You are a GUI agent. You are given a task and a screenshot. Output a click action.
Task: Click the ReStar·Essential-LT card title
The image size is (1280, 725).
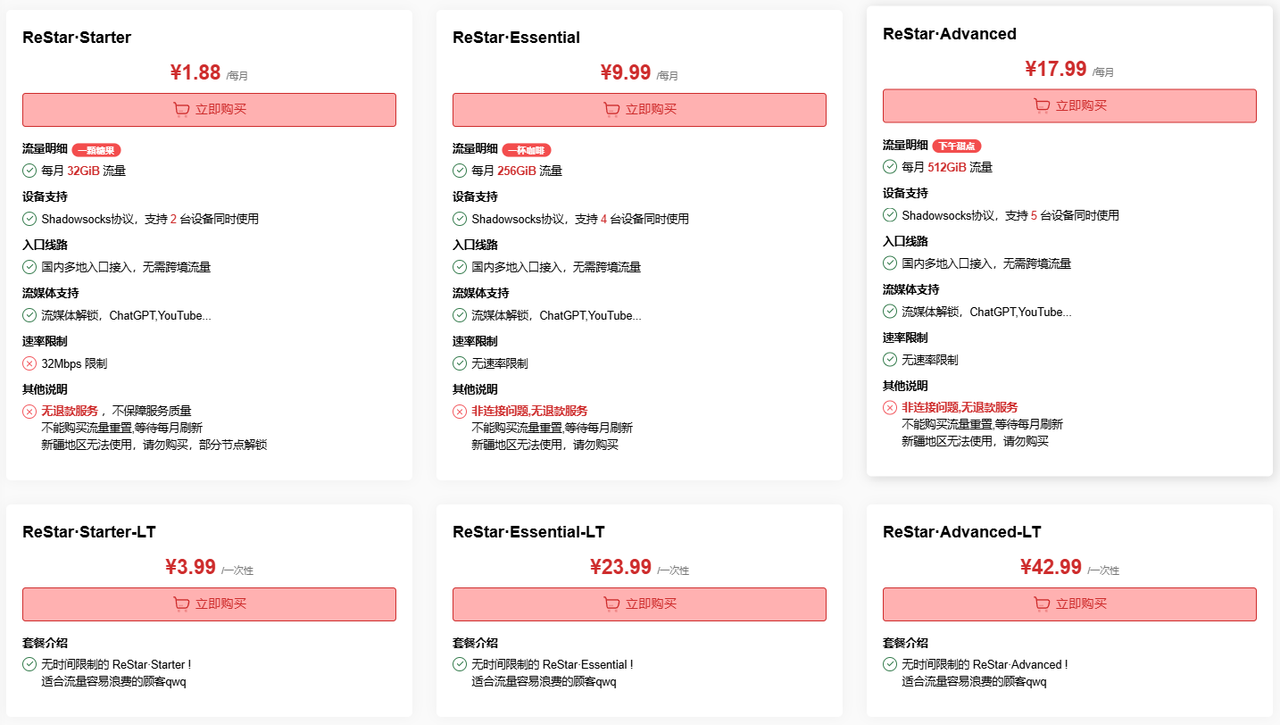[x=528, y=532]
